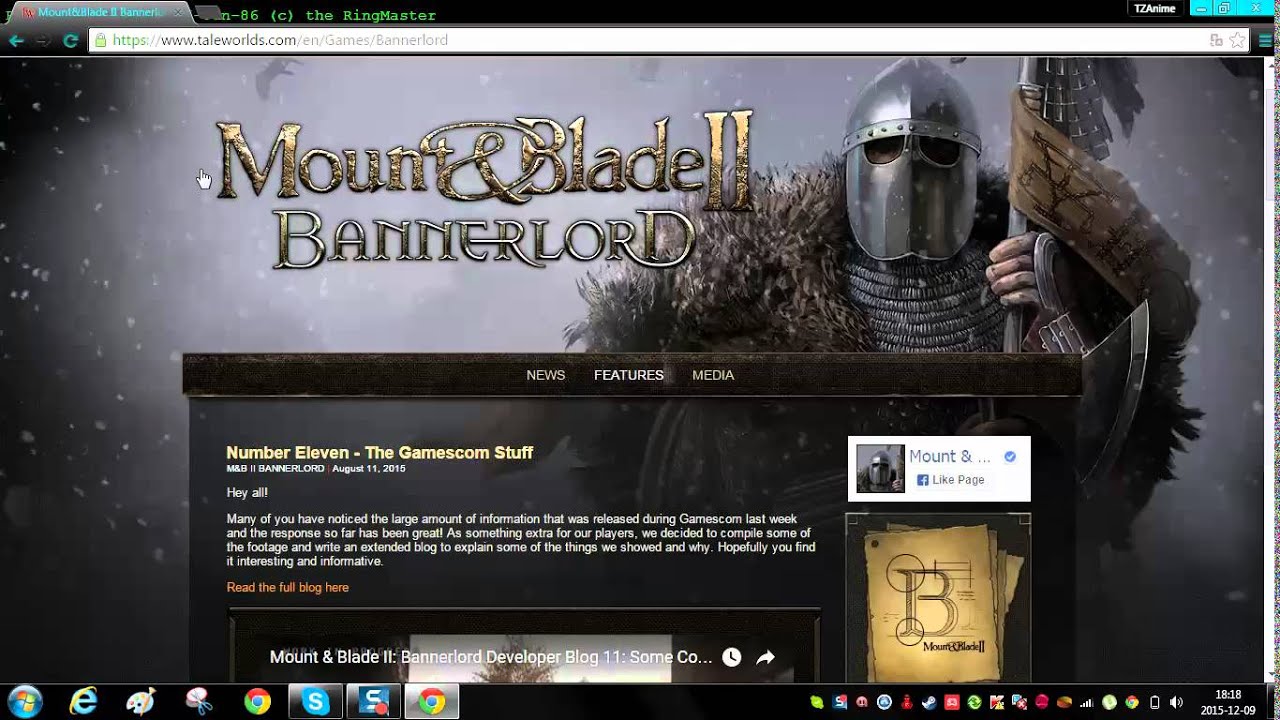Screen dimensions: 1280x720
Task: Open Skype from the taskbar
Action: click(315, 702)
